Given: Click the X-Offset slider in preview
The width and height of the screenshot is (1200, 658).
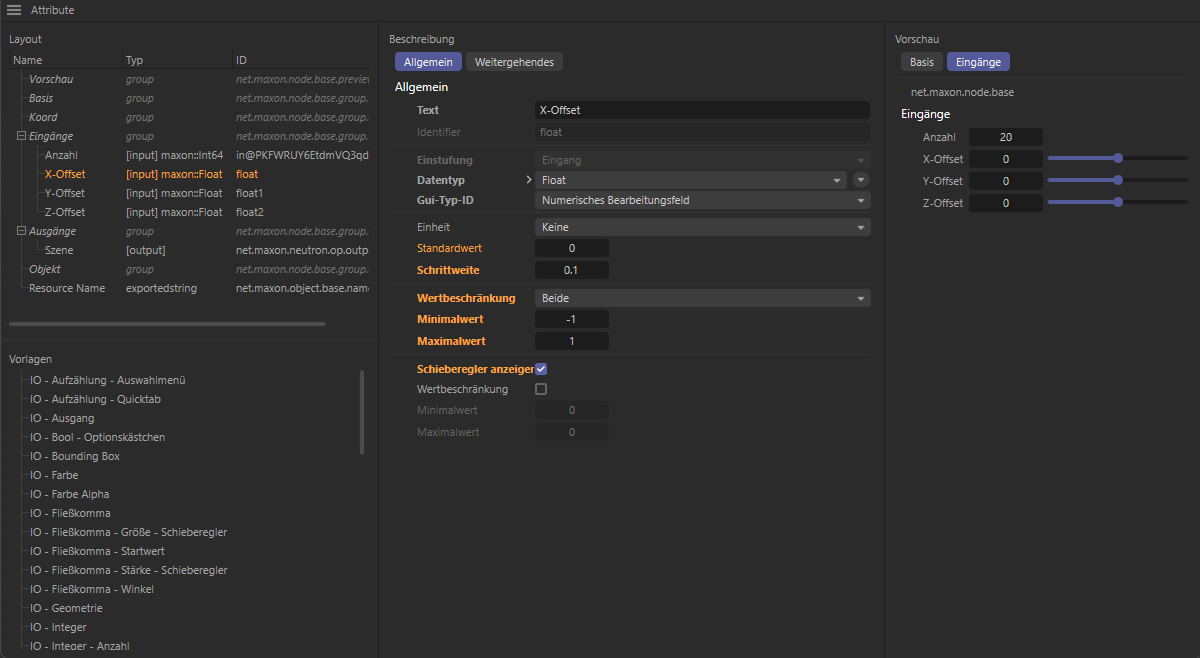Looking at the screenshot, I should (x=1117, y=158).
